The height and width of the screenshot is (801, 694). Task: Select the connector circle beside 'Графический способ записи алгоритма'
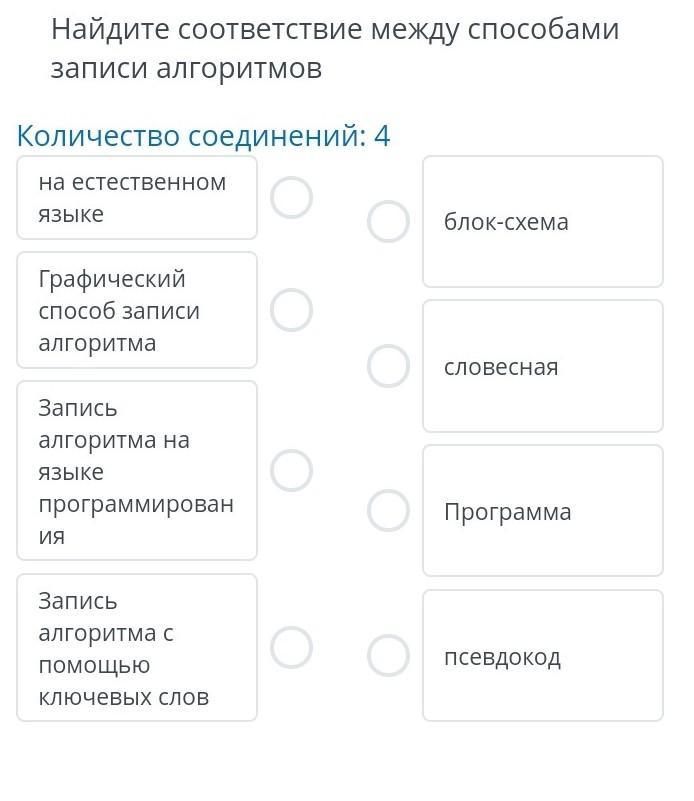tap(291, 310)
